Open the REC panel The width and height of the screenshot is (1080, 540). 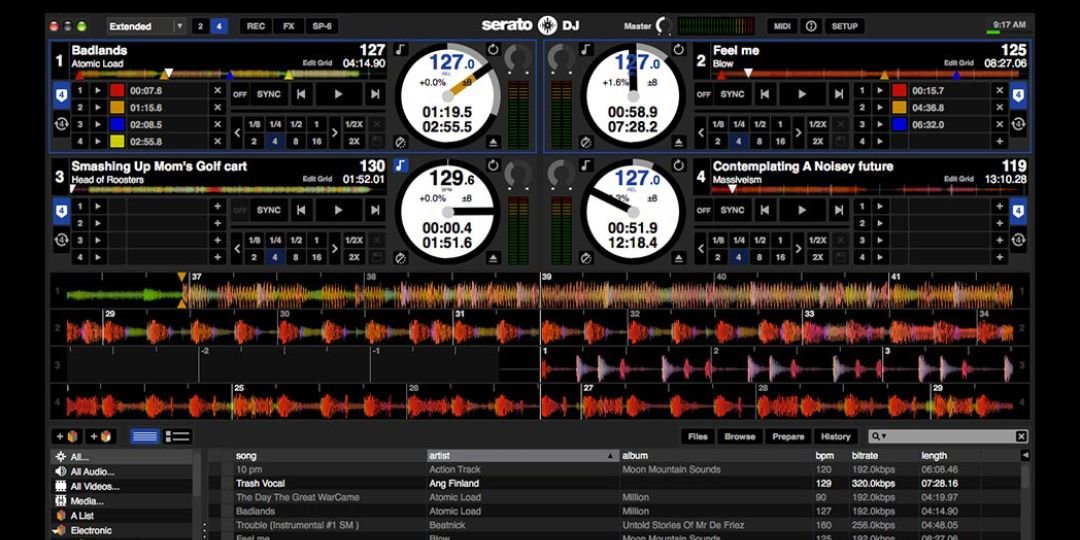pyautogui.click(x=256, y=26)
